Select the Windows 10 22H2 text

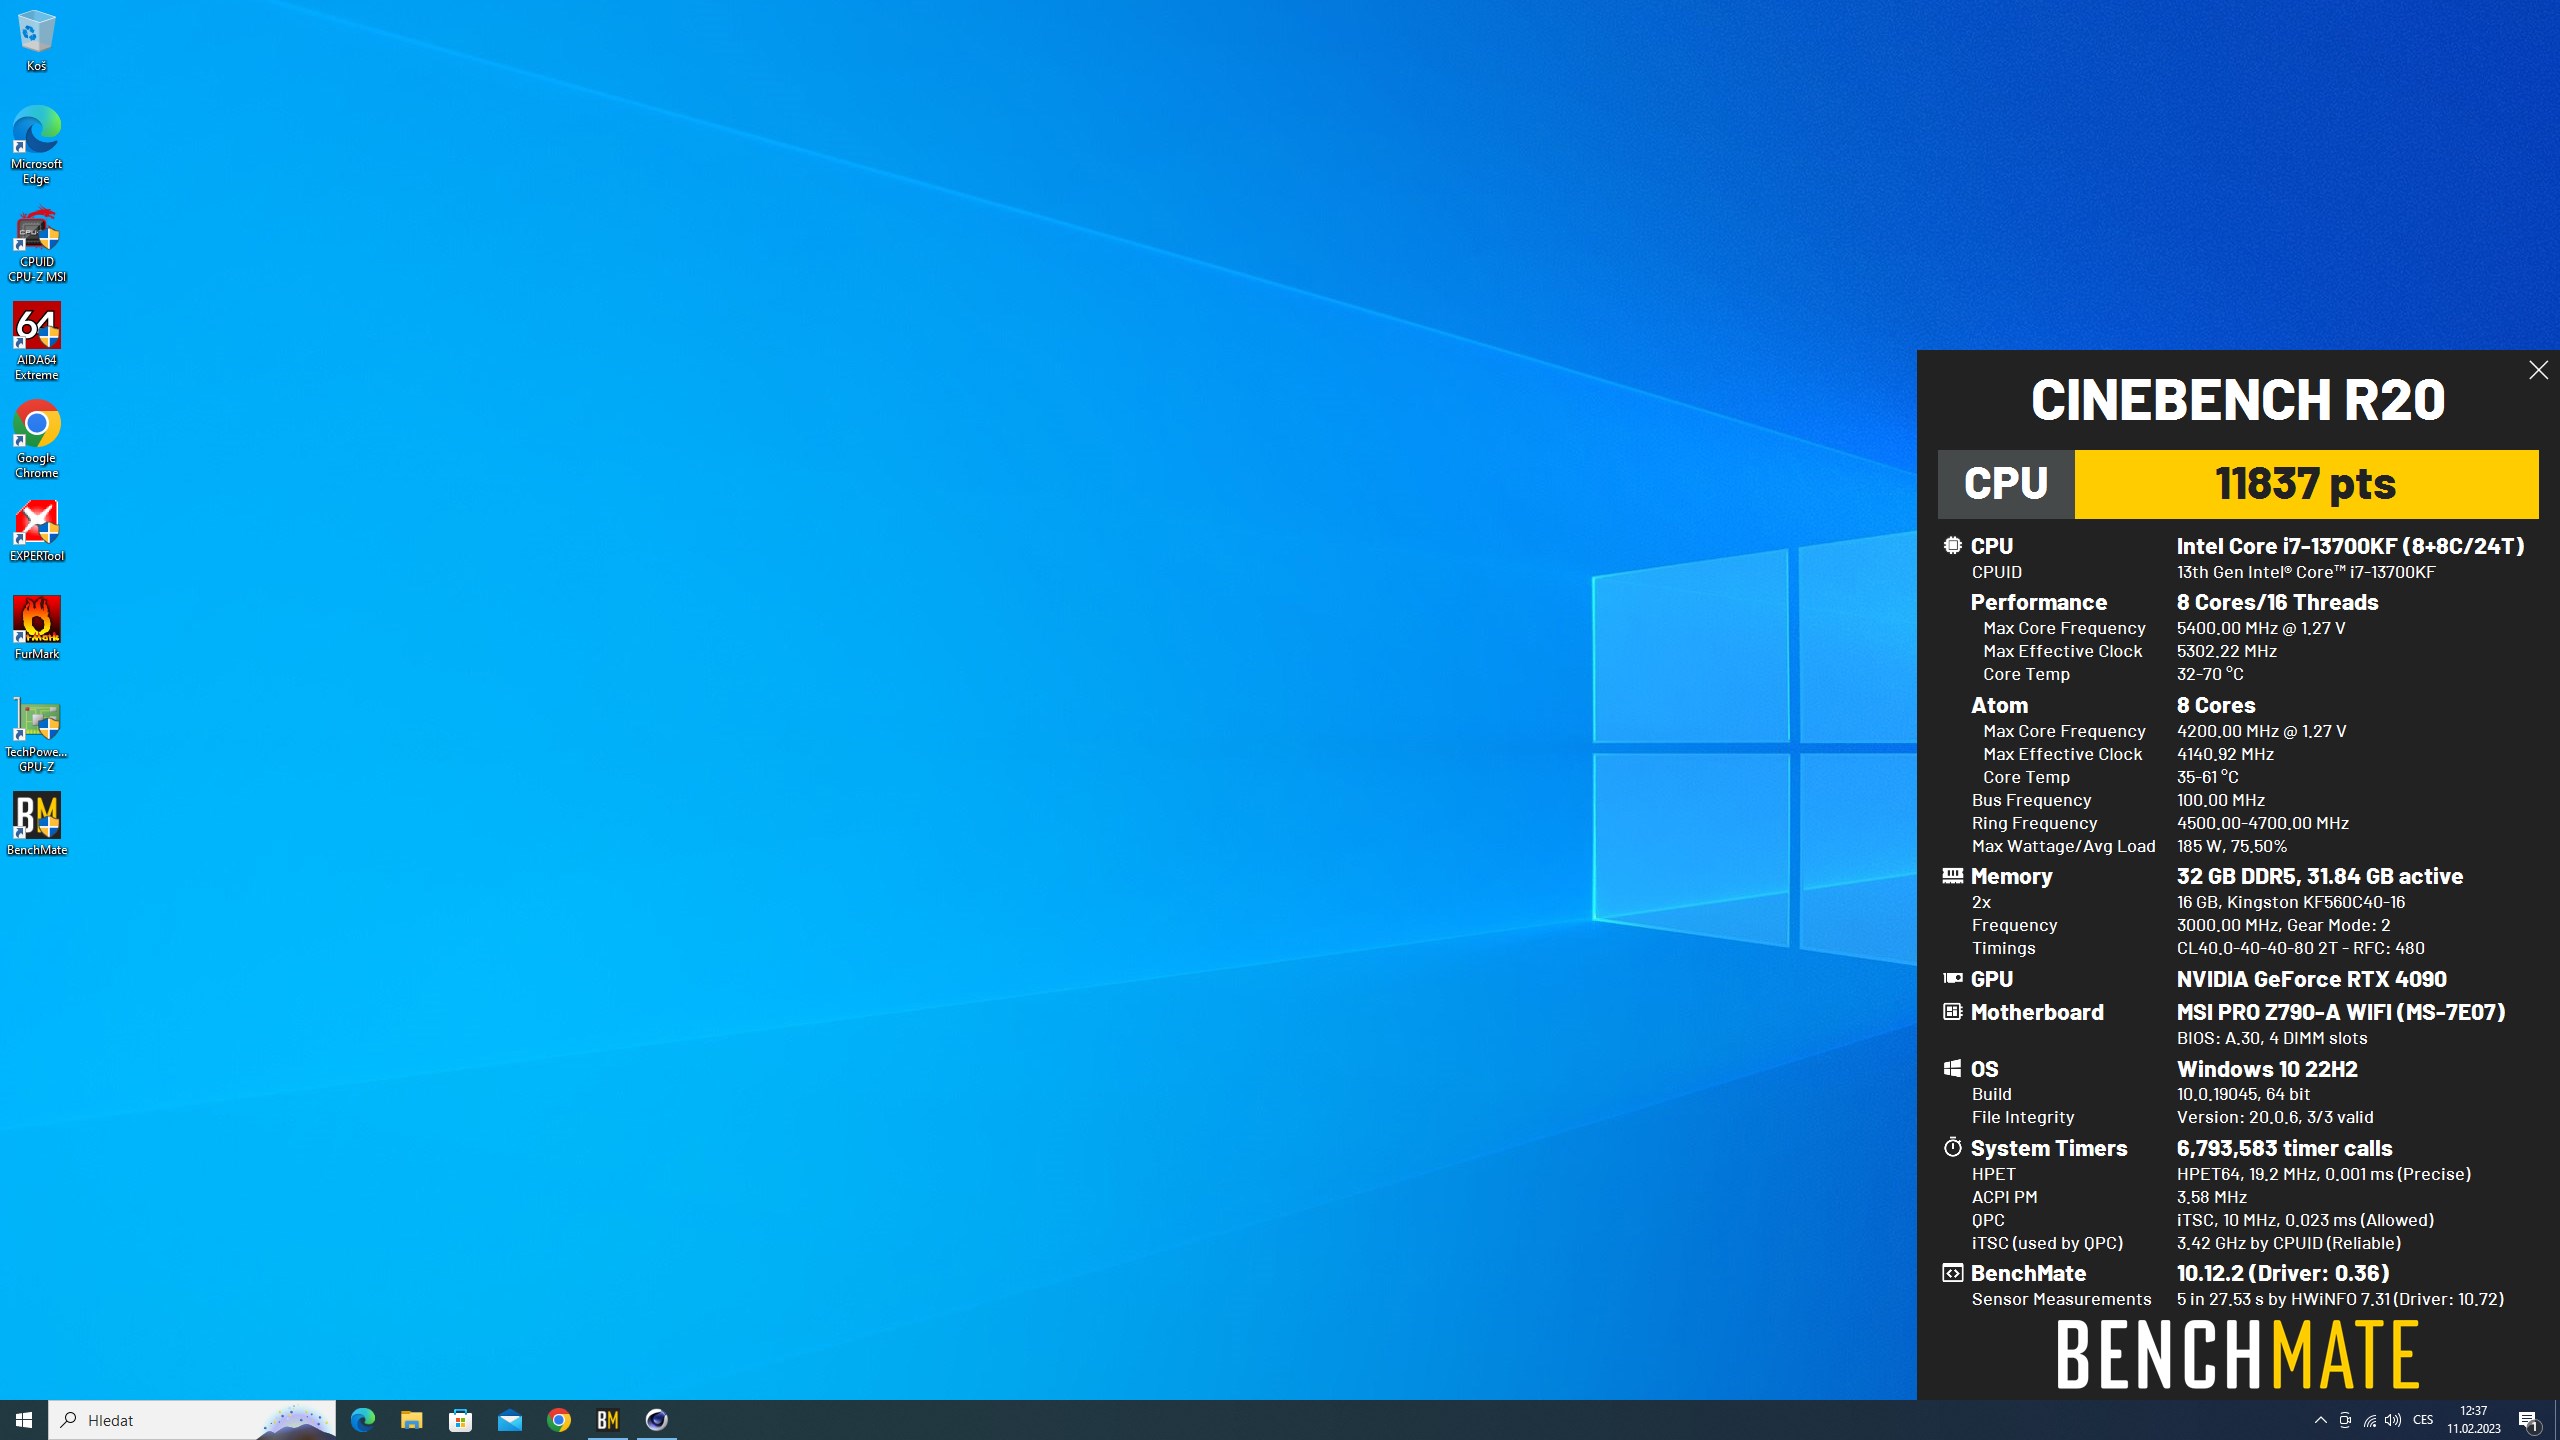2267,1069
